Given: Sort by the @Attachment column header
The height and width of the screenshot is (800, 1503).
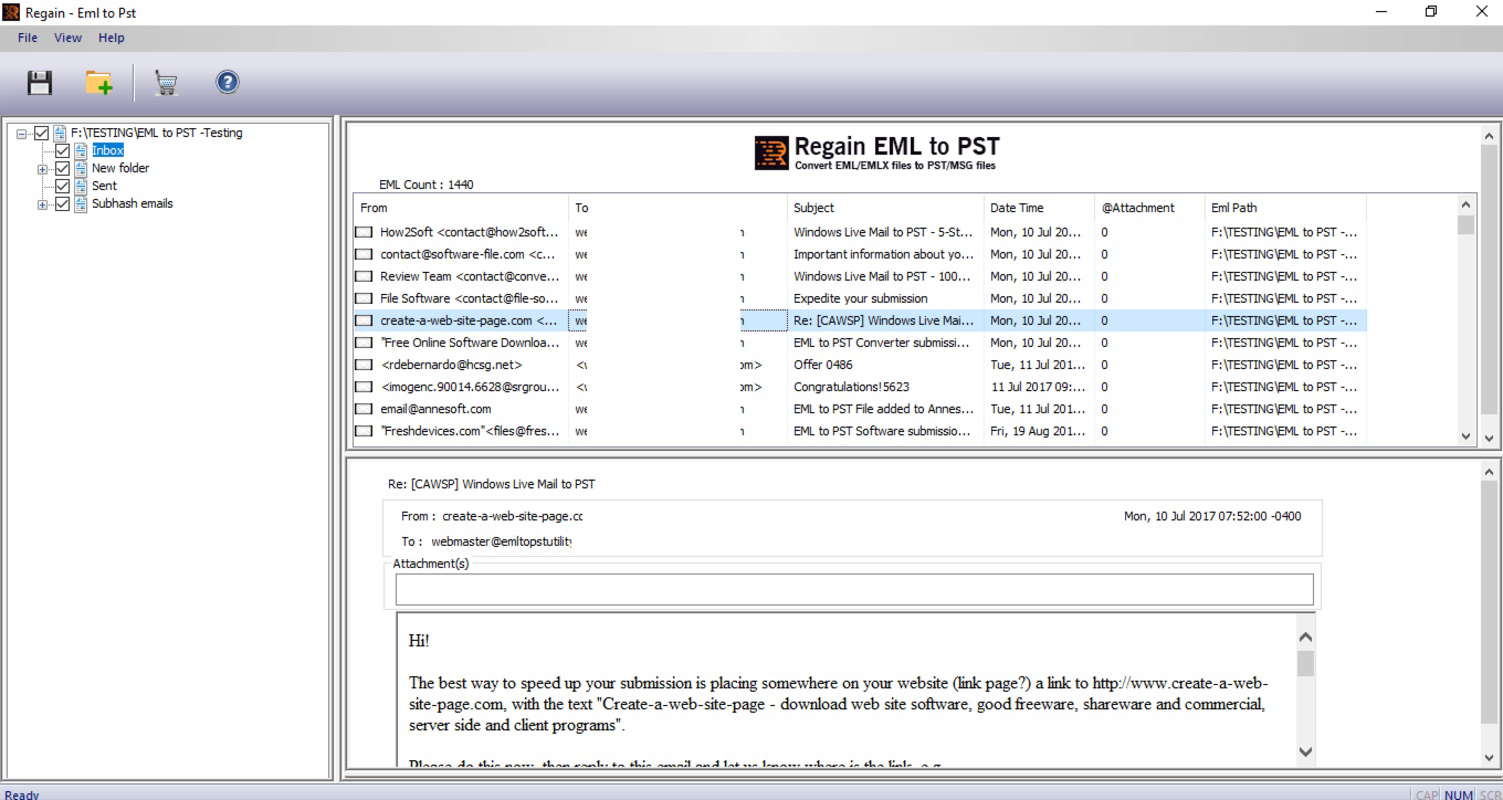Looking at the screenshot, I should click(x=1150, y=208).
